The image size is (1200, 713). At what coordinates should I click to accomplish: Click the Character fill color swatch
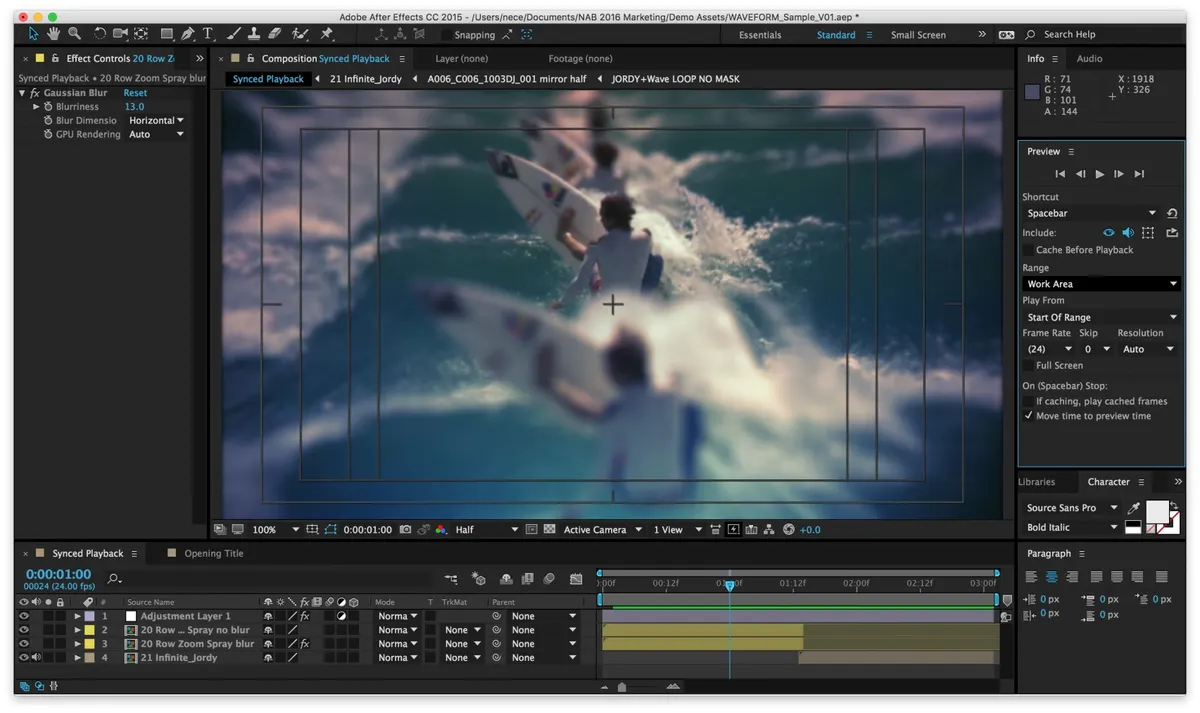tap(1157, 511)
